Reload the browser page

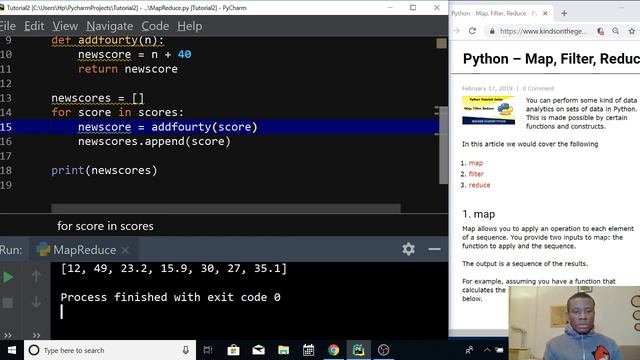click(x=472, y=31)
